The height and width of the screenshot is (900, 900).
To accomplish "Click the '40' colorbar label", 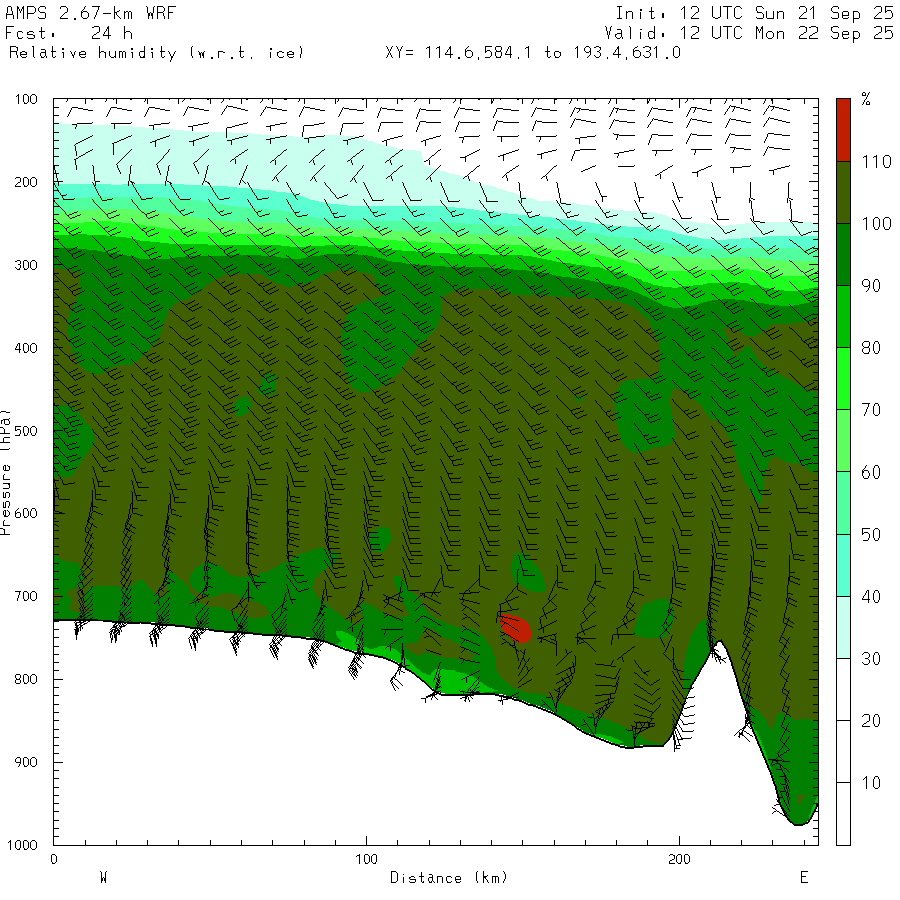I will 871,596.
